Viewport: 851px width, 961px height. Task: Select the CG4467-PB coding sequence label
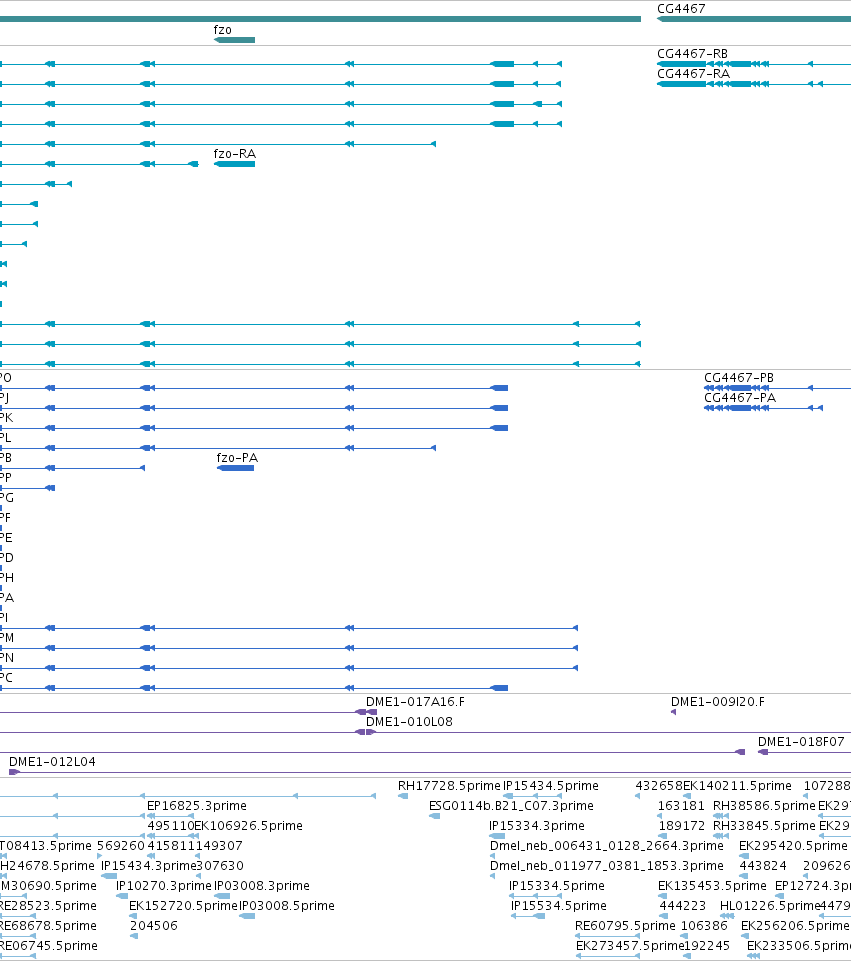click(739, 378)
